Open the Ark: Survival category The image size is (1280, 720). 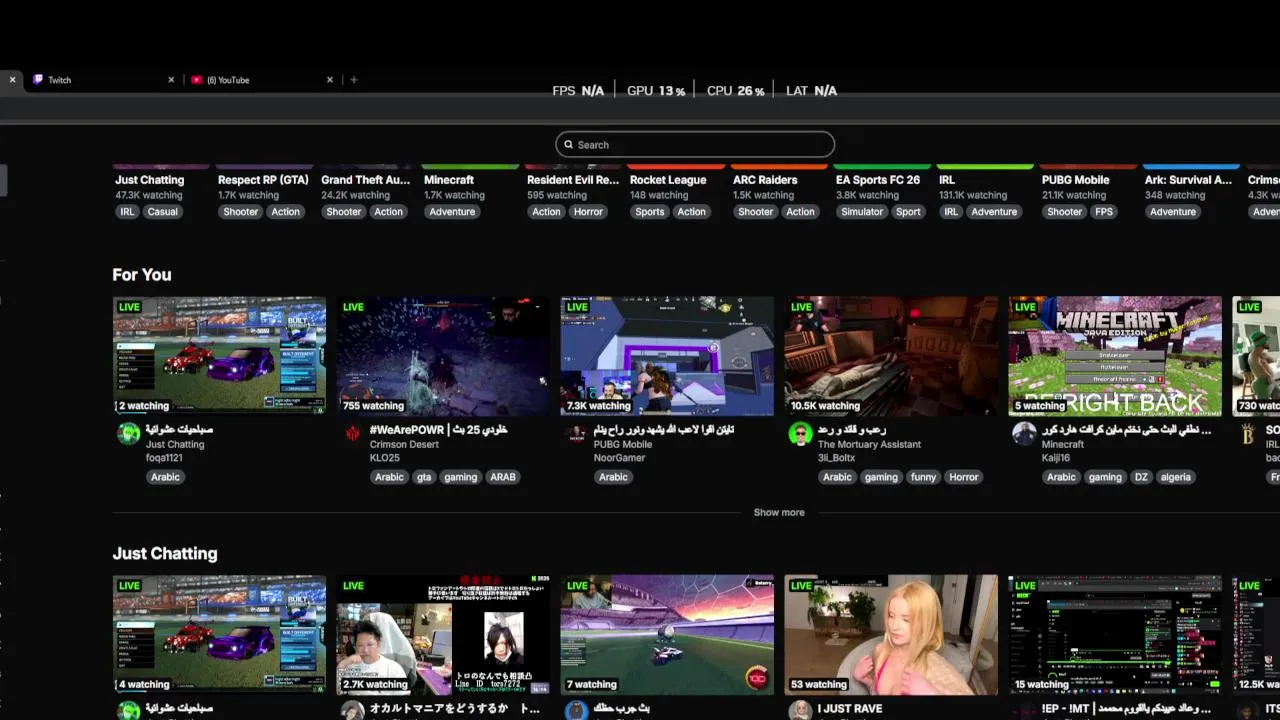[x=1188, y=180]
